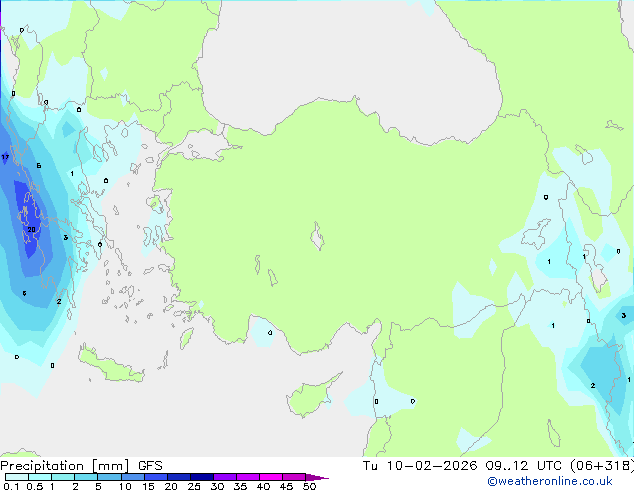Click legend label '45'
This screenshot has width=634, height=490.
click(x=286, y=486)
